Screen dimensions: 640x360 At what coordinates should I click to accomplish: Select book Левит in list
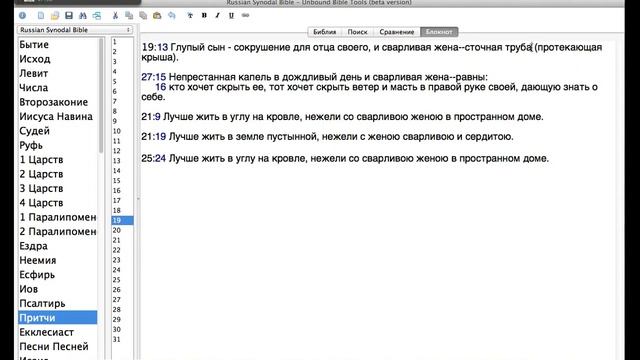pos(58,73)
